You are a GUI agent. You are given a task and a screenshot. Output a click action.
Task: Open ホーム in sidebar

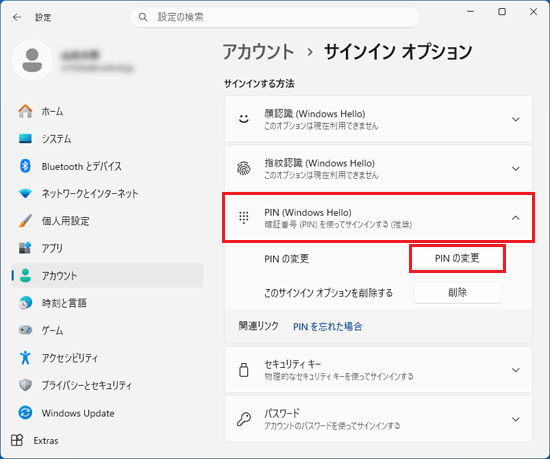click(107, 111)
